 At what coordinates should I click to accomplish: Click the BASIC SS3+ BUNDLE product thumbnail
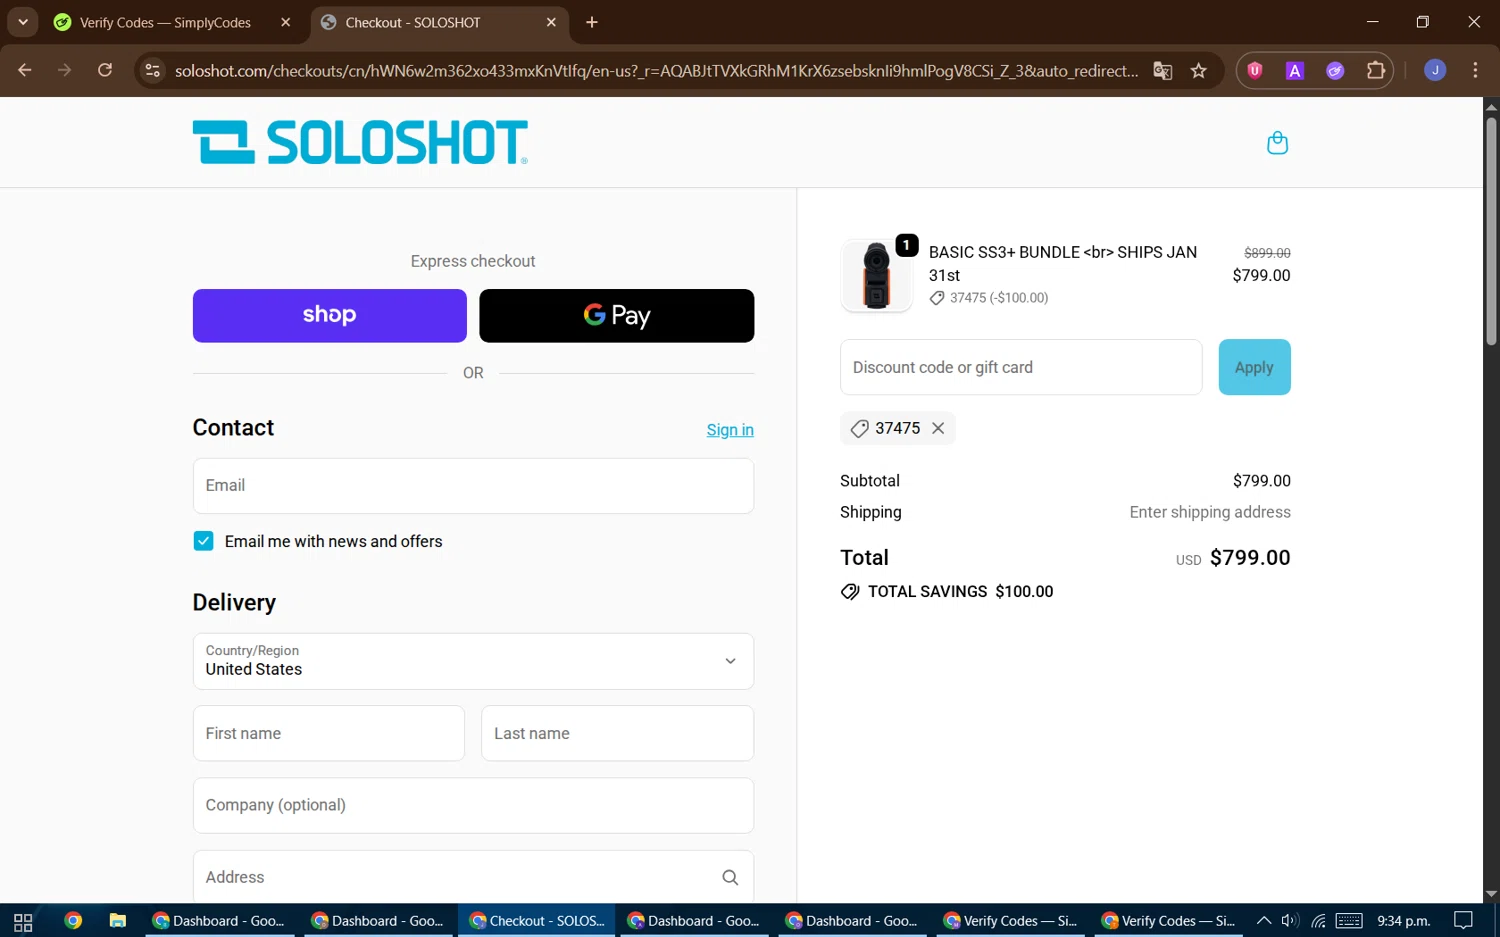coord(877,276)
